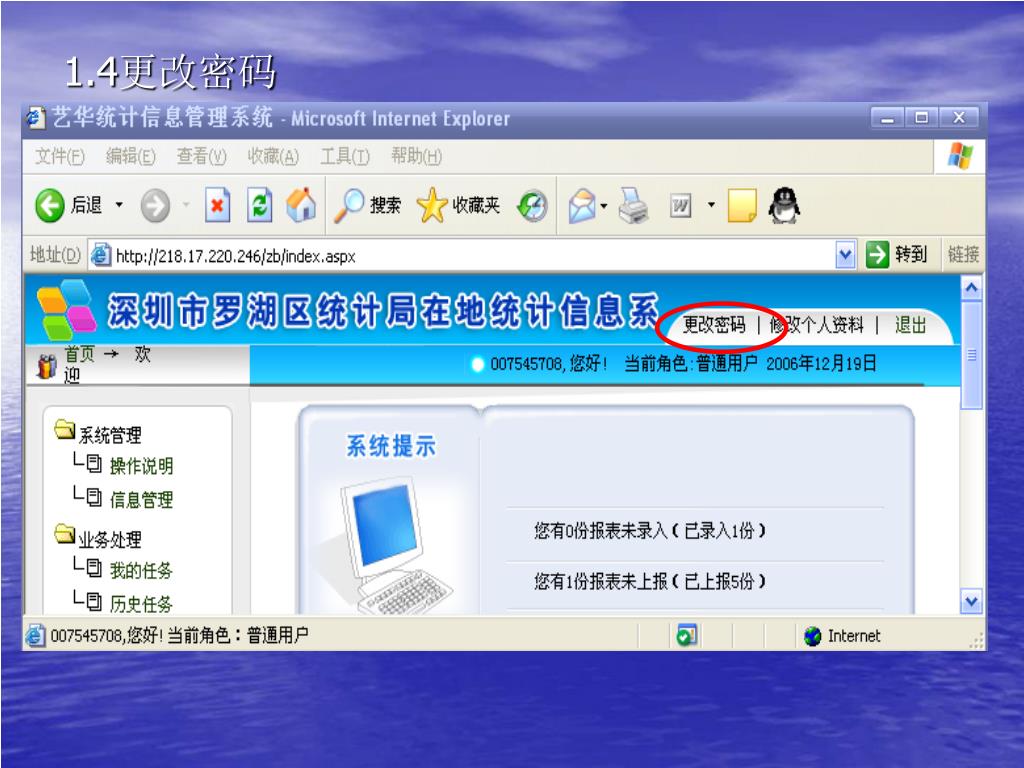This screenshot has width=1024, height=768.
Task: Click the 退出 logout link
Action: point(910,325)
